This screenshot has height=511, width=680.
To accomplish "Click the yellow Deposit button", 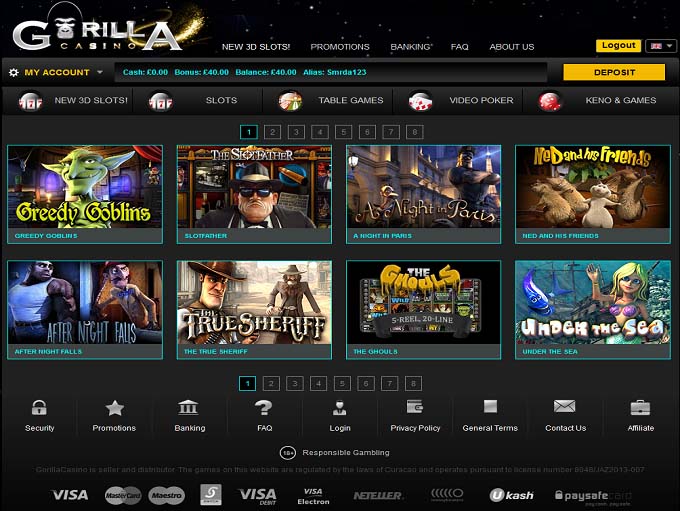I will click(614, 72).
